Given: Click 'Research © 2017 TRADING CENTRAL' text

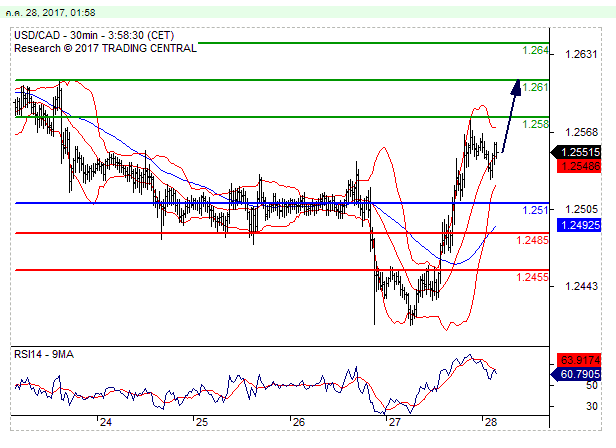Looking at the screenshot, I should click(x=105, y=48).
